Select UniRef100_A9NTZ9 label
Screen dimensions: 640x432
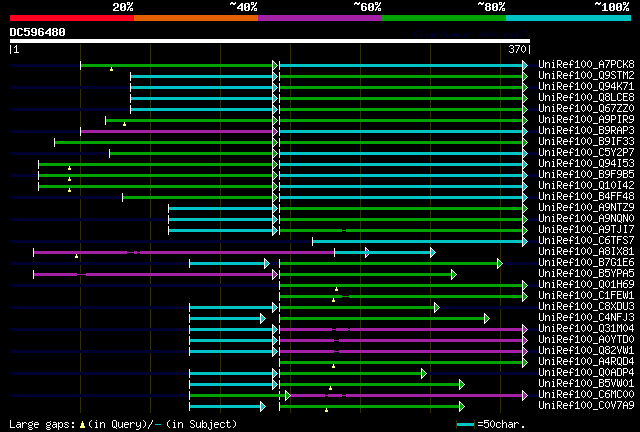point(586,208)
